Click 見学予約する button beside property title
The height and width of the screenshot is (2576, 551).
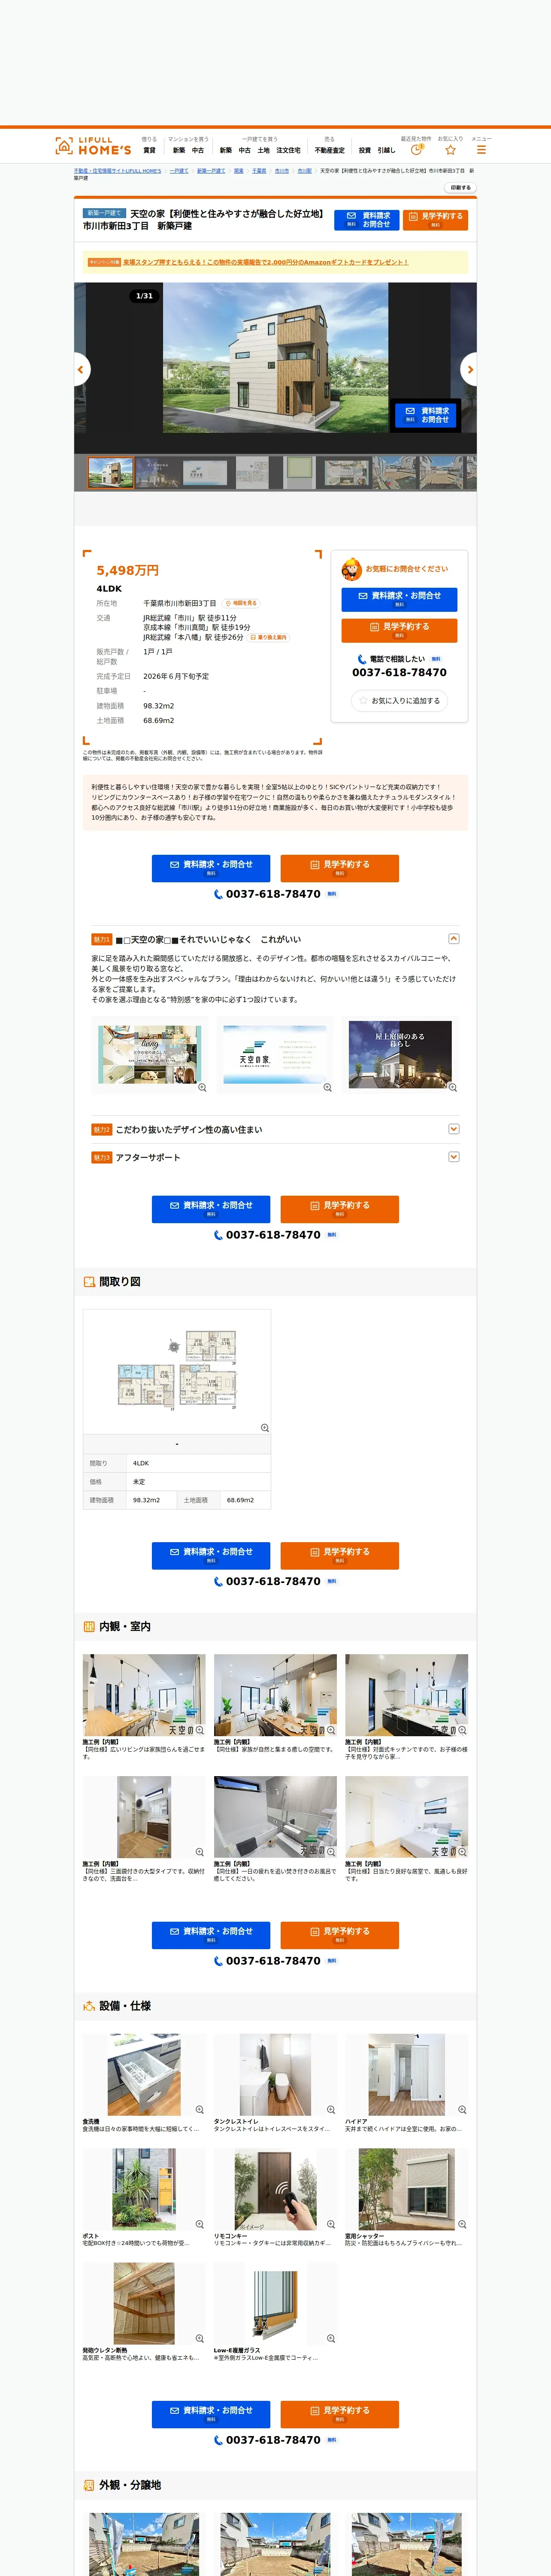(x=435, y=220)
